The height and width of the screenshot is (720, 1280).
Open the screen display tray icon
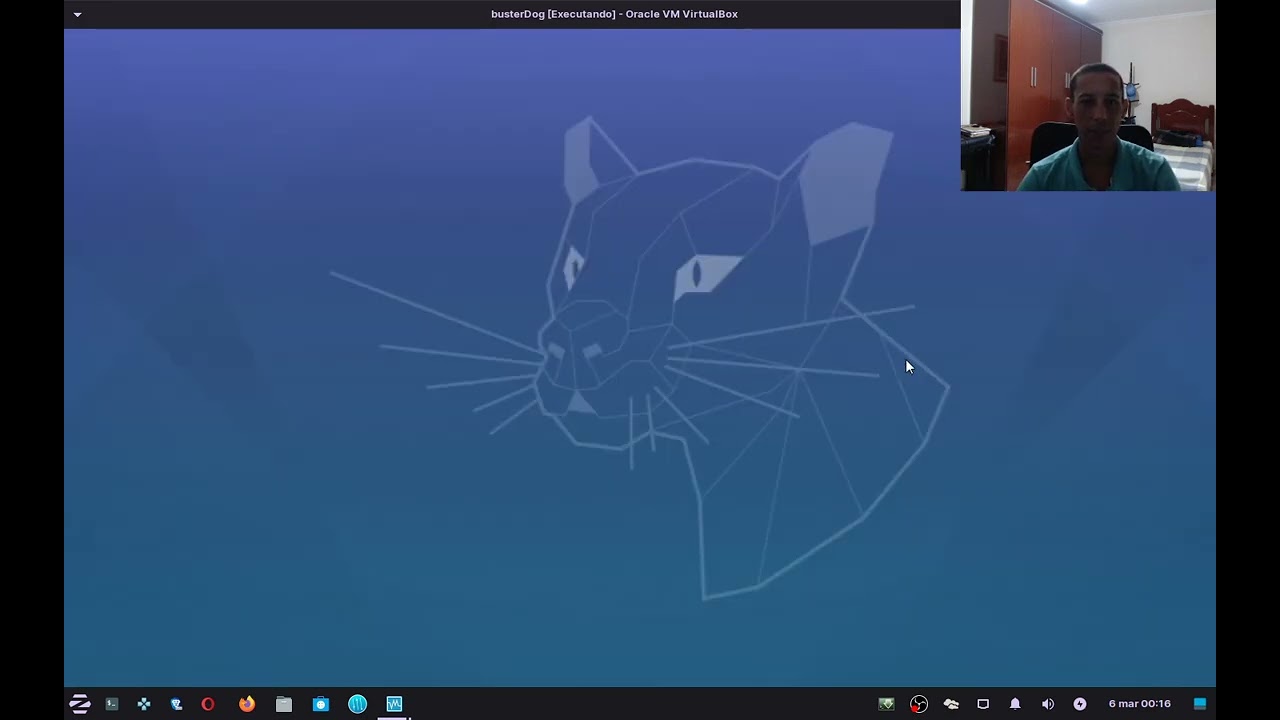[x=983, y=704]
